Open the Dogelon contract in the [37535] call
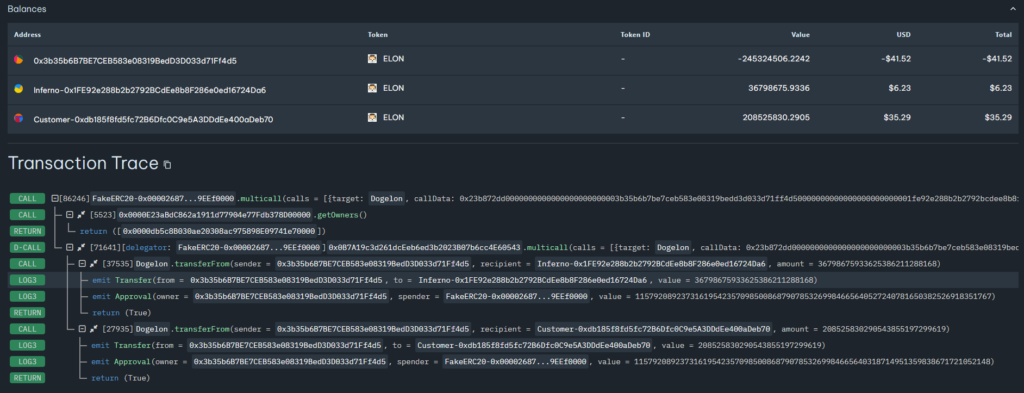Screen dimensions: 1024x393 click(153, 264)
